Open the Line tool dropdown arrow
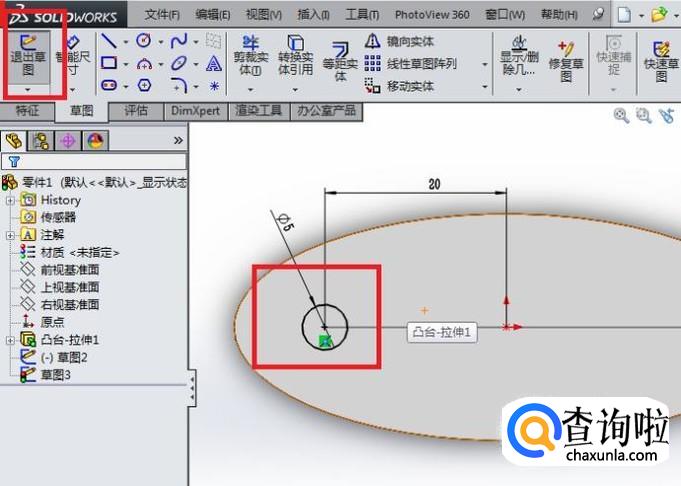The height and width of the screenshot is (486, 681). (x=126, y=42)
